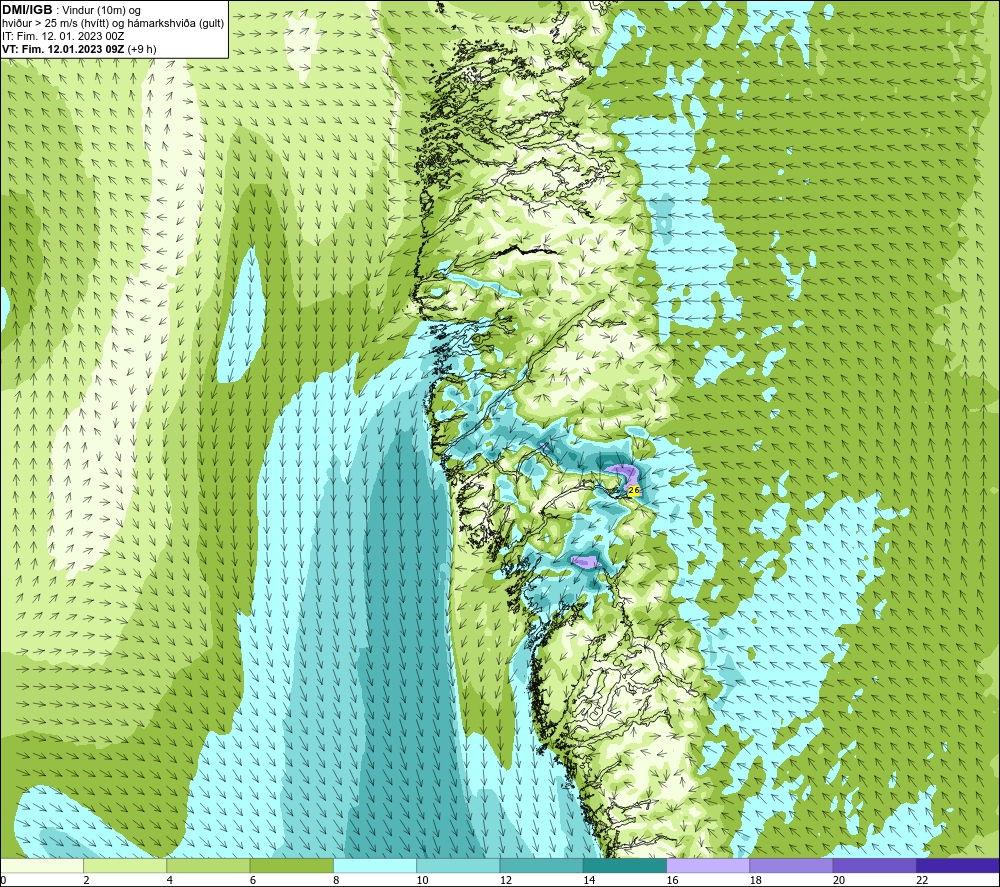The height and width of the screenshot is (887, 1000).
Task: Click the legend scale number 16
Action: pyautogui.click(x=672, y=880)
